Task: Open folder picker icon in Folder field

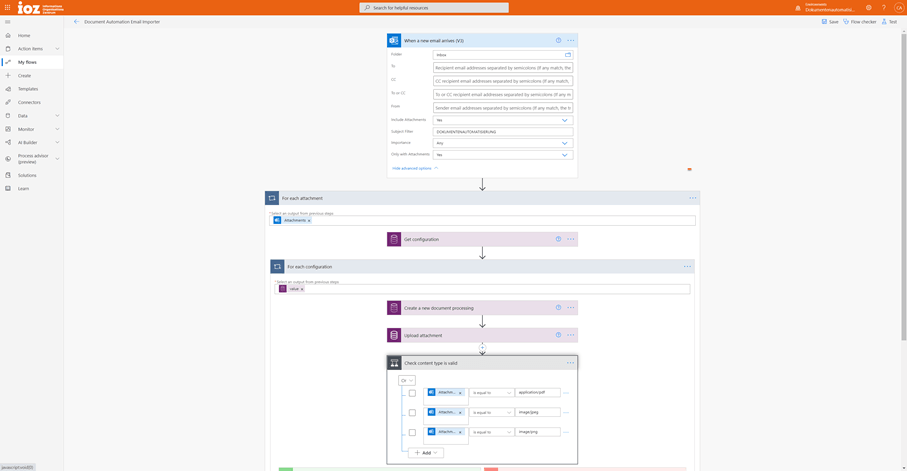Action: tap(567, 55)
